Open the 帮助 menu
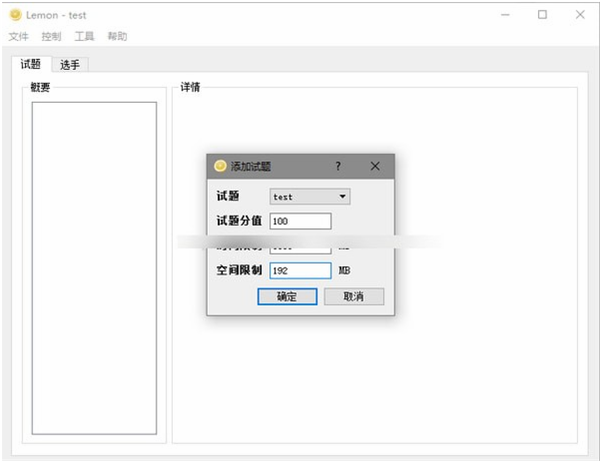 coord(117,37)
